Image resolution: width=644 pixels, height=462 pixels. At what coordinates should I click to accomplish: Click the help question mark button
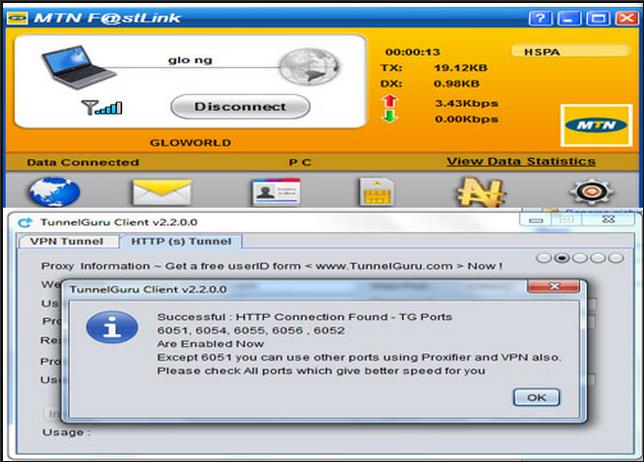point(540,18)
